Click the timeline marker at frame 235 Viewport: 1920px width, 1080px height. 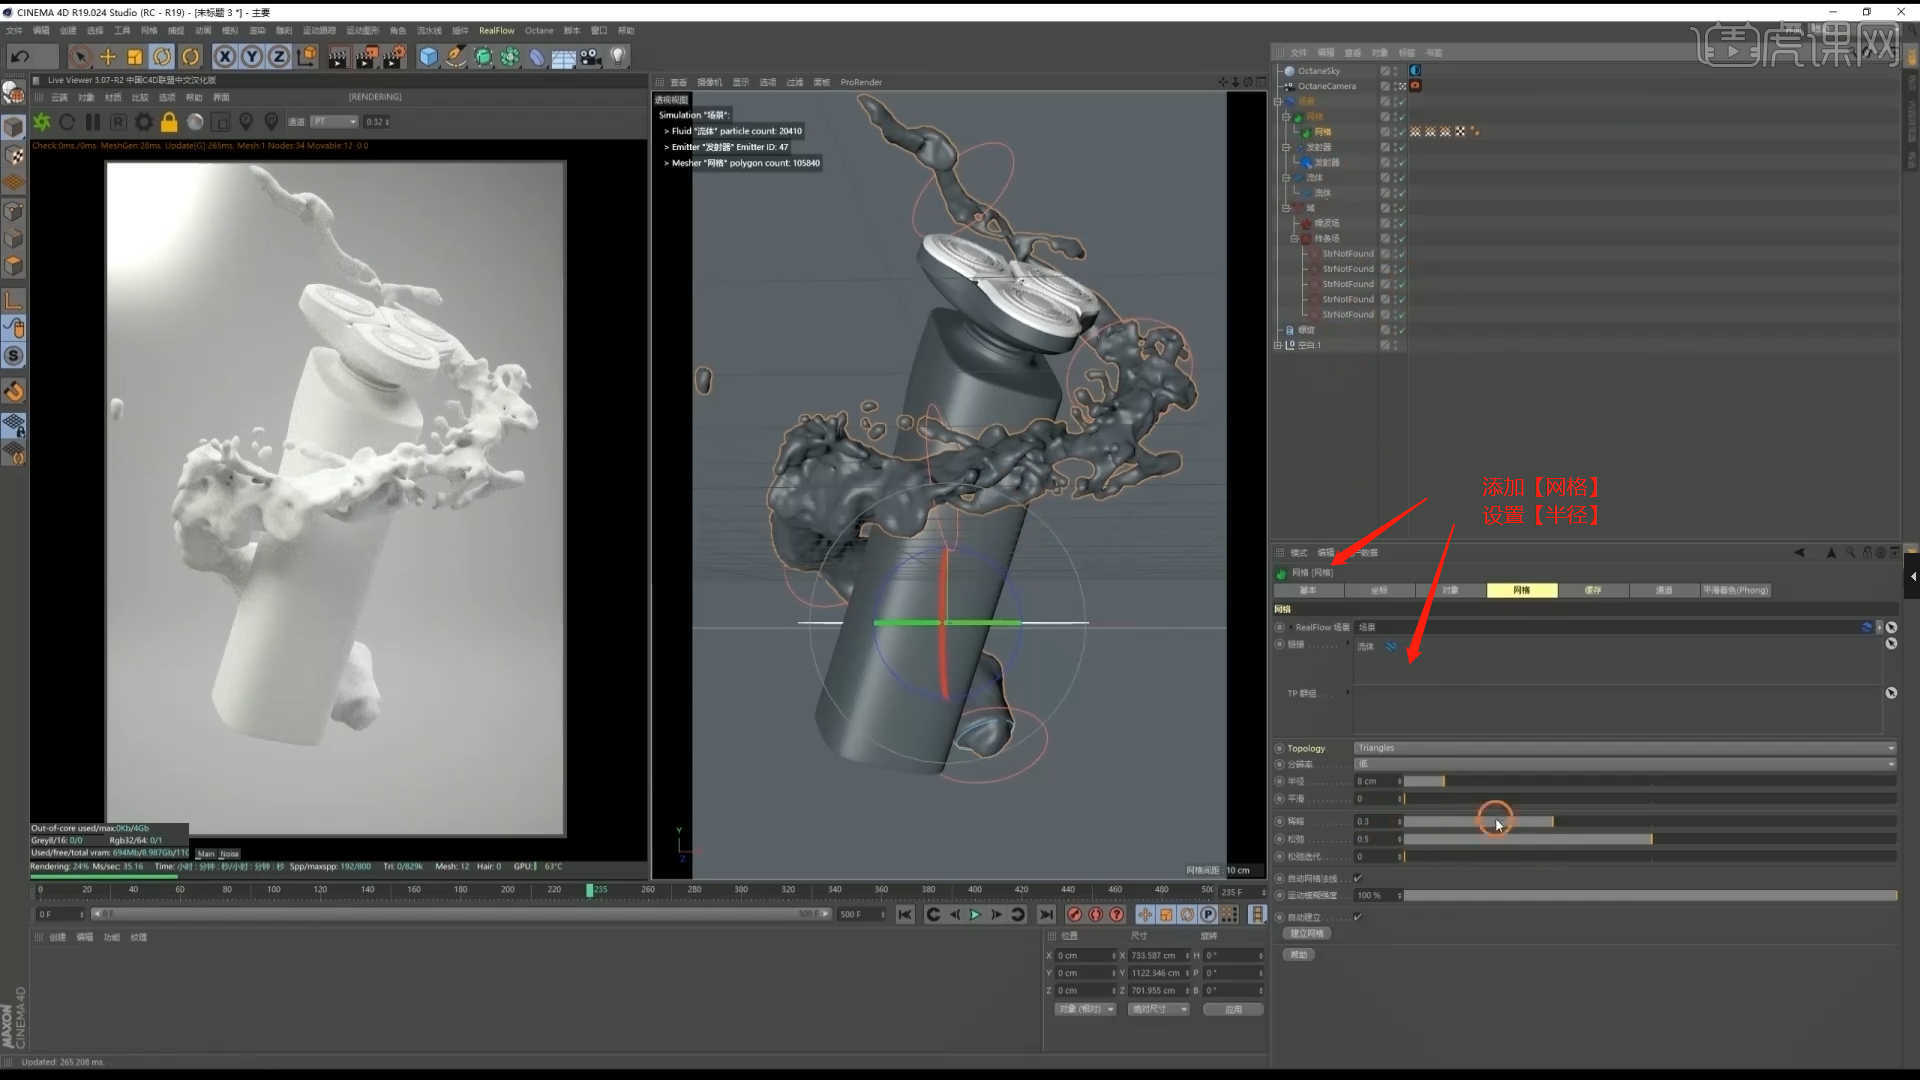pos(590,890)
